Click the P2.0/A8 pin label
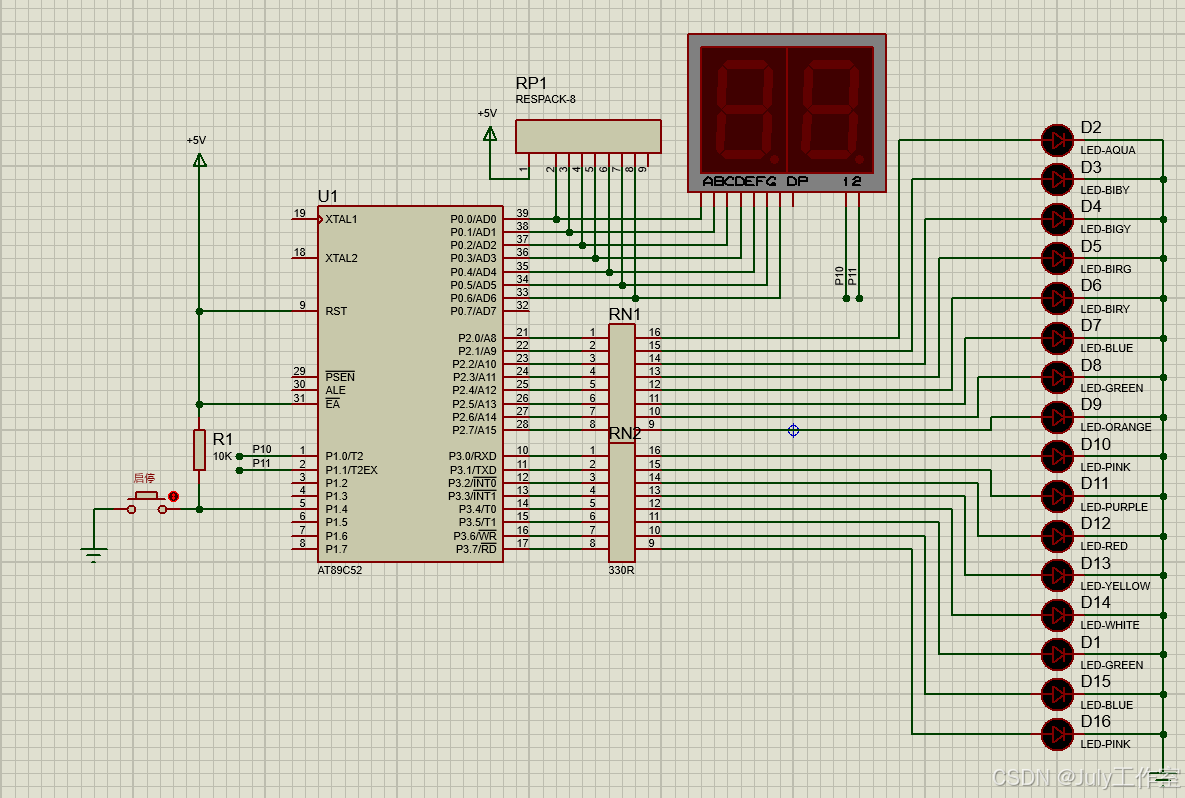Viewport: 1185px width, 798px height. point(477,338)
